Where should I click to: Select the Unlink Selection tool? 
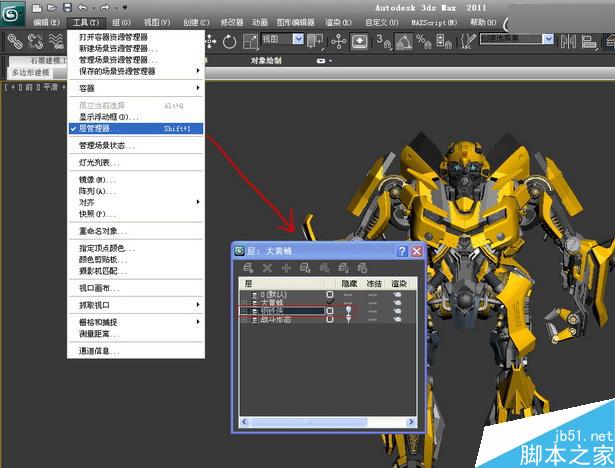(x=35, y=41)
